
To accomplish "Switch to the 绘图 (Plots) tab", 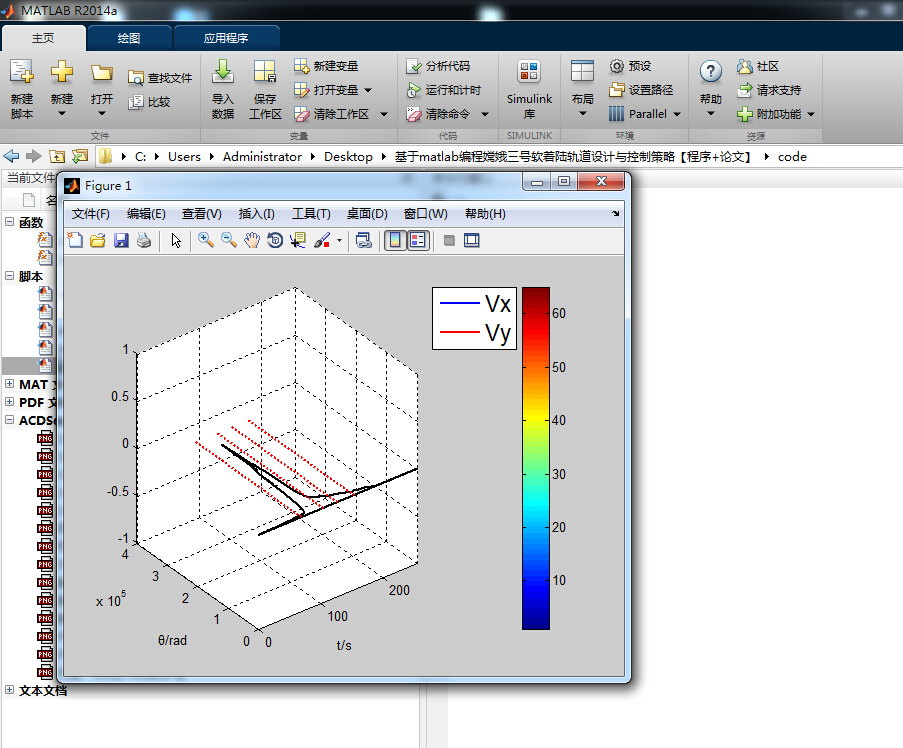I will click(128, 38).
